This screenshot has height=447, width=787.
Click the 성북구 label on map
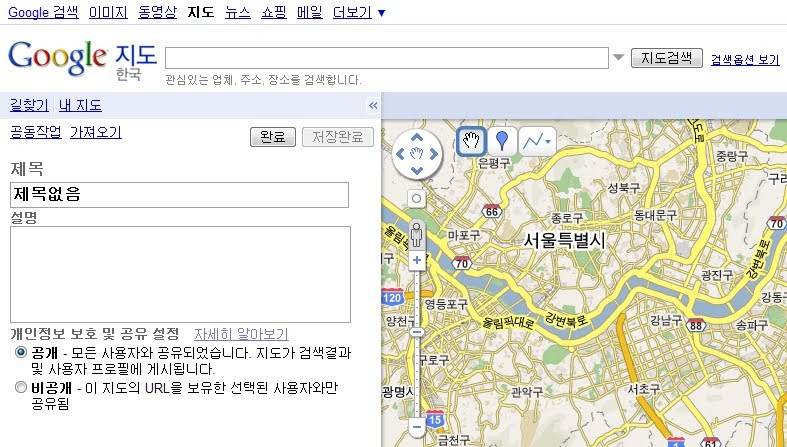[x=624, y=188]
